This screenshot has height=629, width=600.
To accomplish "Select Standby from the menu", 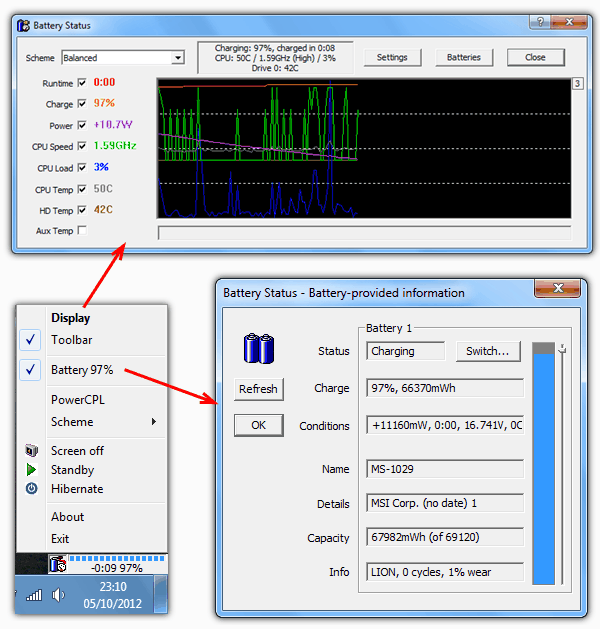I will click(x=73, y=470).
